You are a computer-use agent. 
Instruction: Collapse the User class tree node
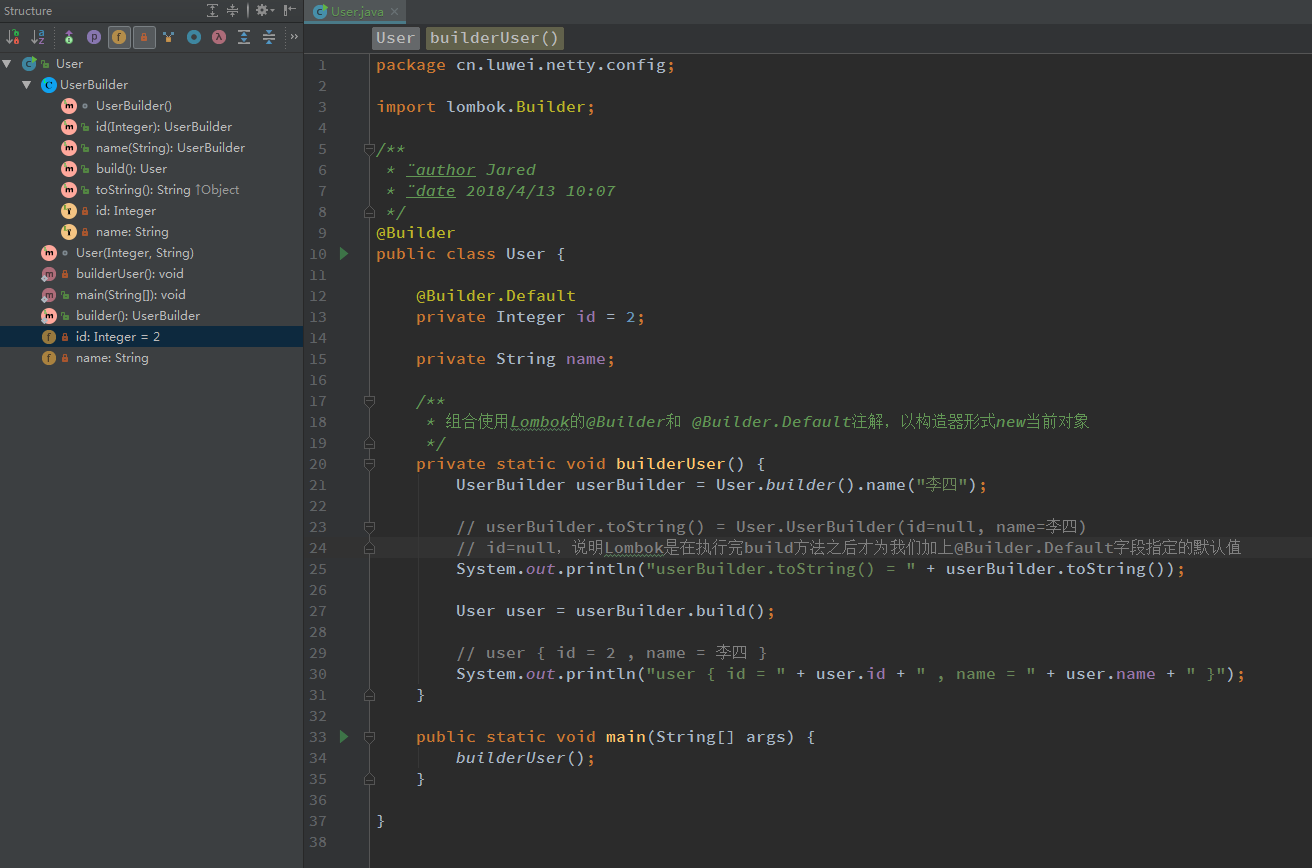coord(8,63)
